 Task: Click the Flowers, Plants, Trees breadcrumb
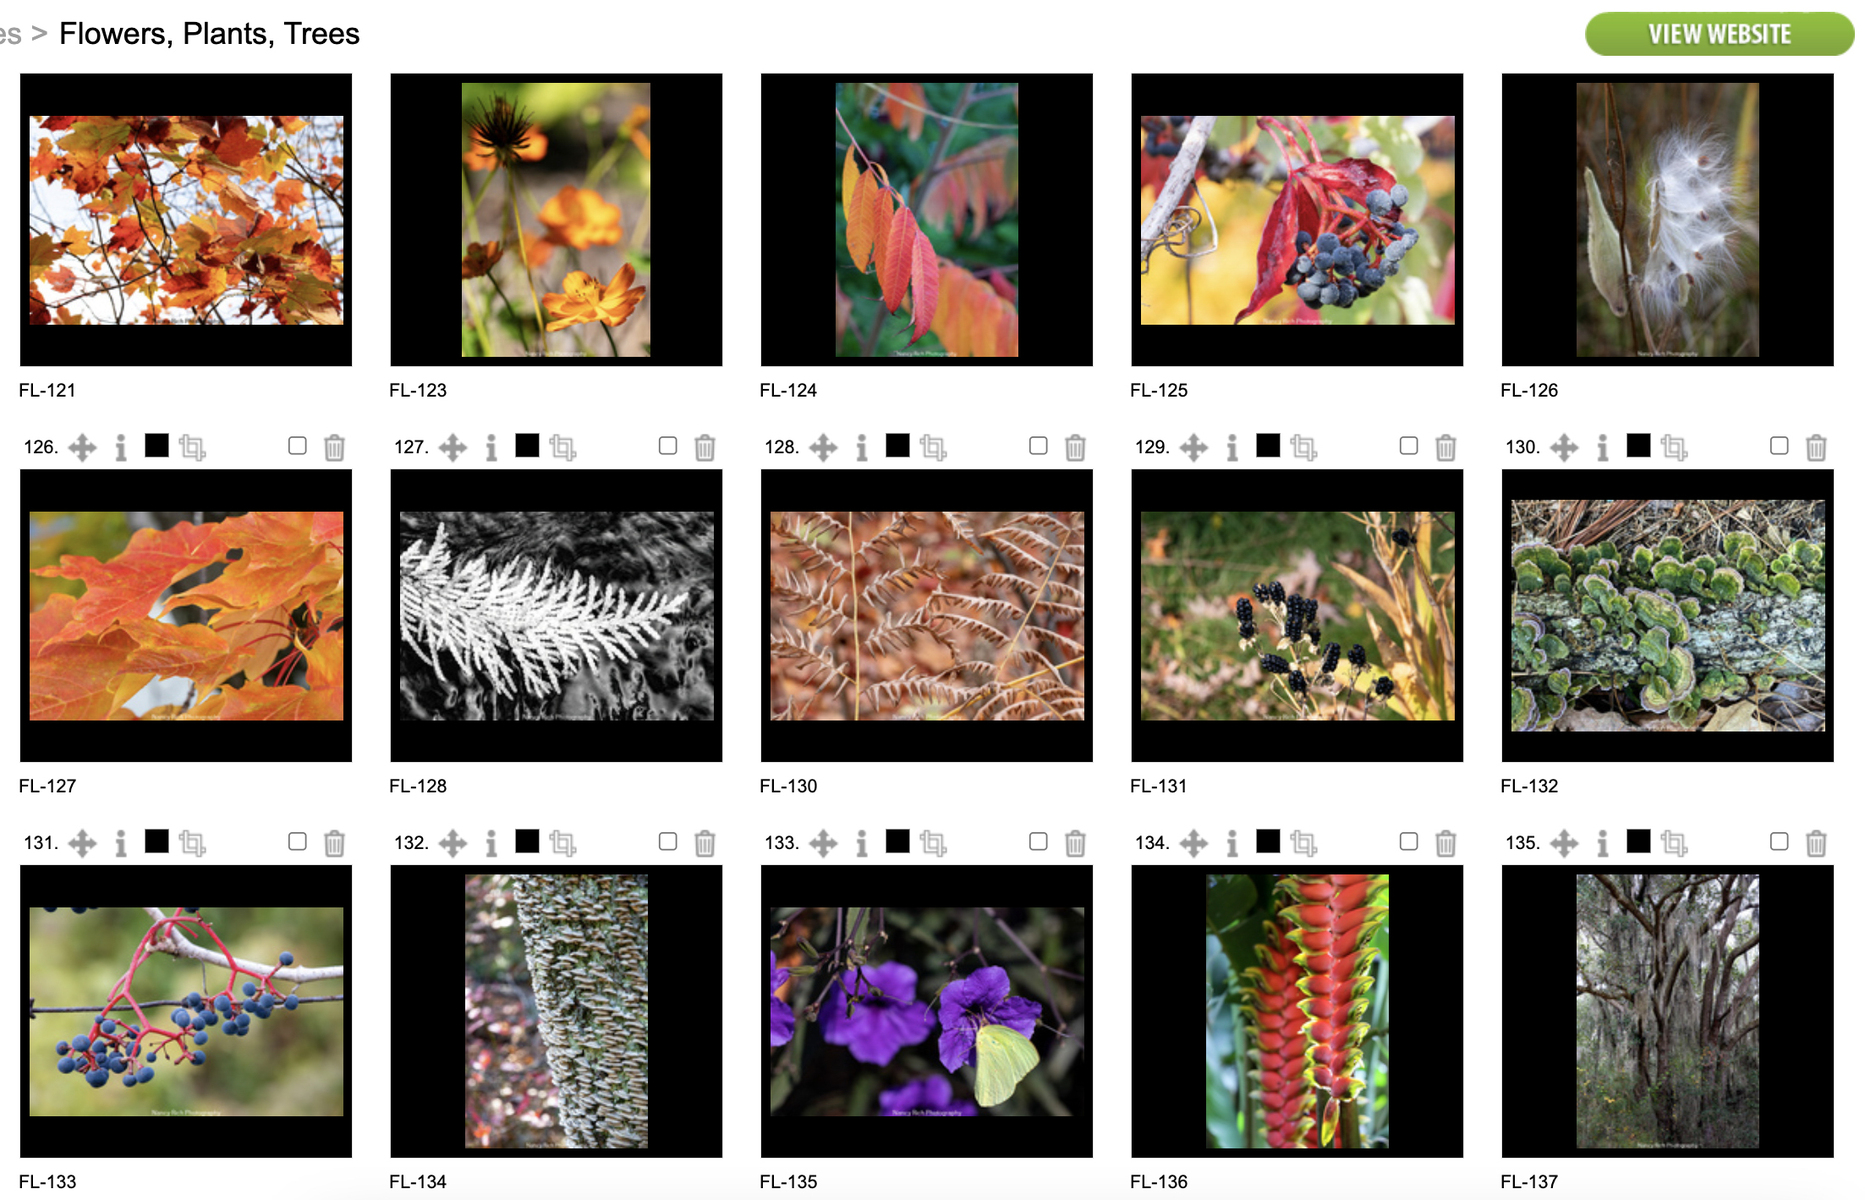(x=209, y=33)
